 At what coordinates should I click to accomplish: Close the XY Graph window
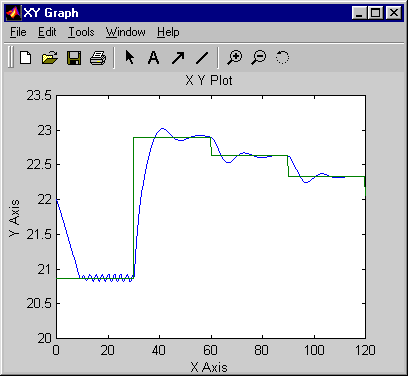click(394, 13)
